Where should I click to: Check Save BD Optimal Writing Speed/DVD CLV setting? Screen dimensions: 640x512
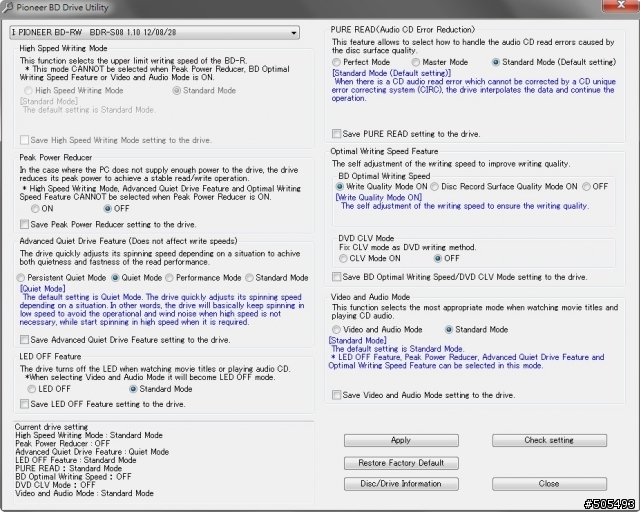click(337, 277)
